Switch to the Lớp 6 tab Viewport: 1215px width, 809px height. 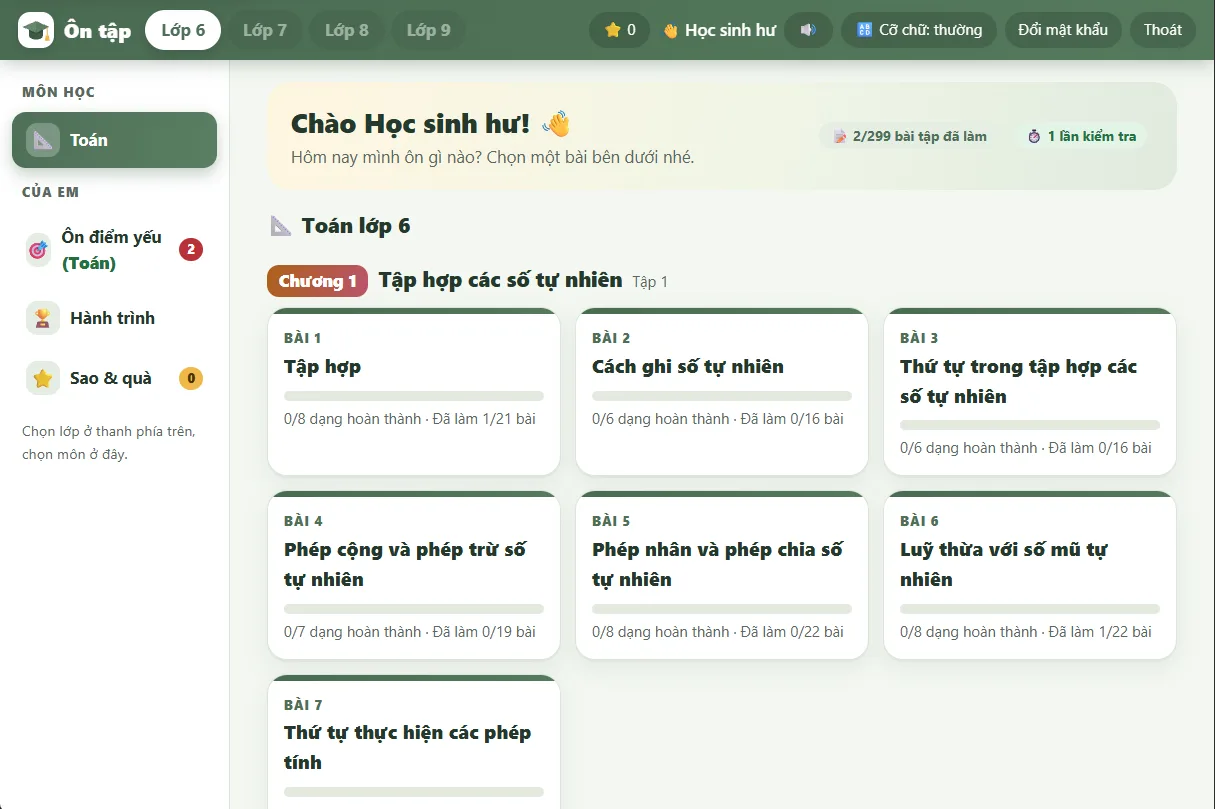[x=183, y=30]
